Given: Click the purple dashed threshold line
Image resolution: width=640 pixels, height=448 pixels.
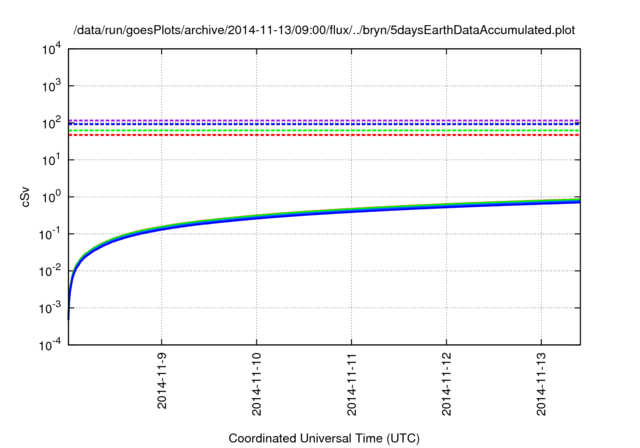Looking at the screenshot, I should [324, 120].
